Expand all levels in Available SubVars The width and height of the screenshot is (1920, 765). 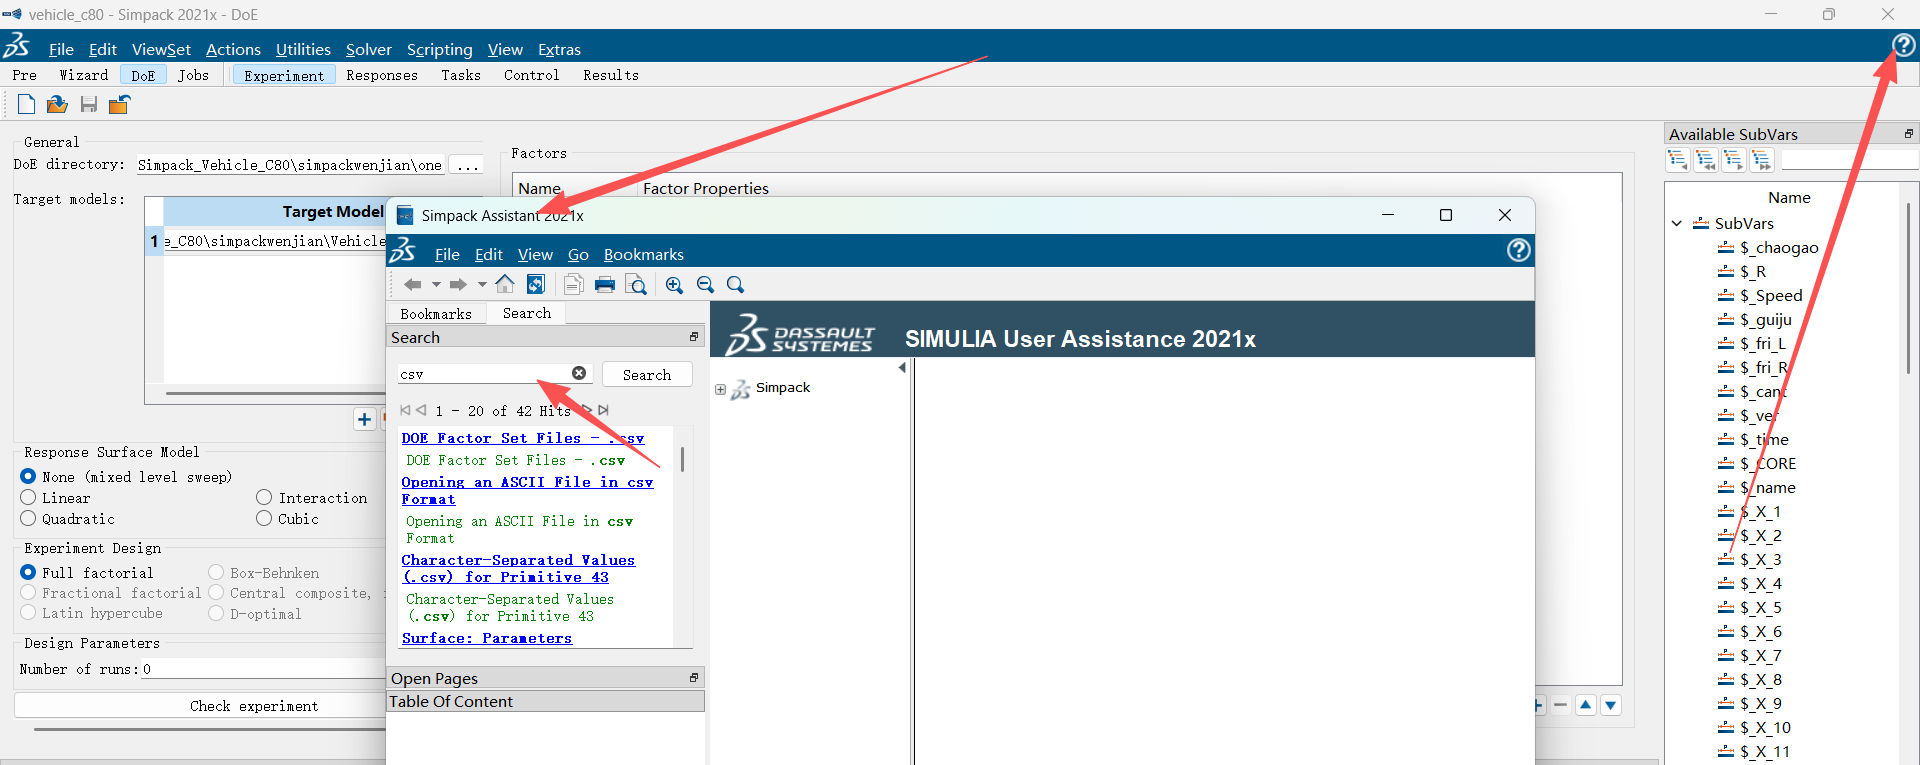coord(1761,160)
